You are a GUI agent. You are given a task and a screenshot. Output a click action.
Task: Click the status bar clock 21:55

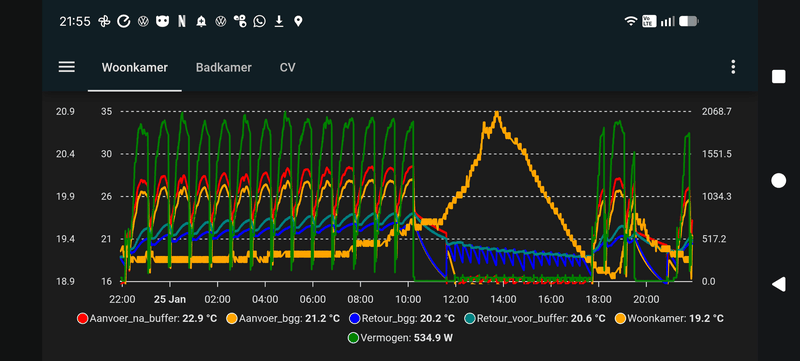[x=75, y=21]
